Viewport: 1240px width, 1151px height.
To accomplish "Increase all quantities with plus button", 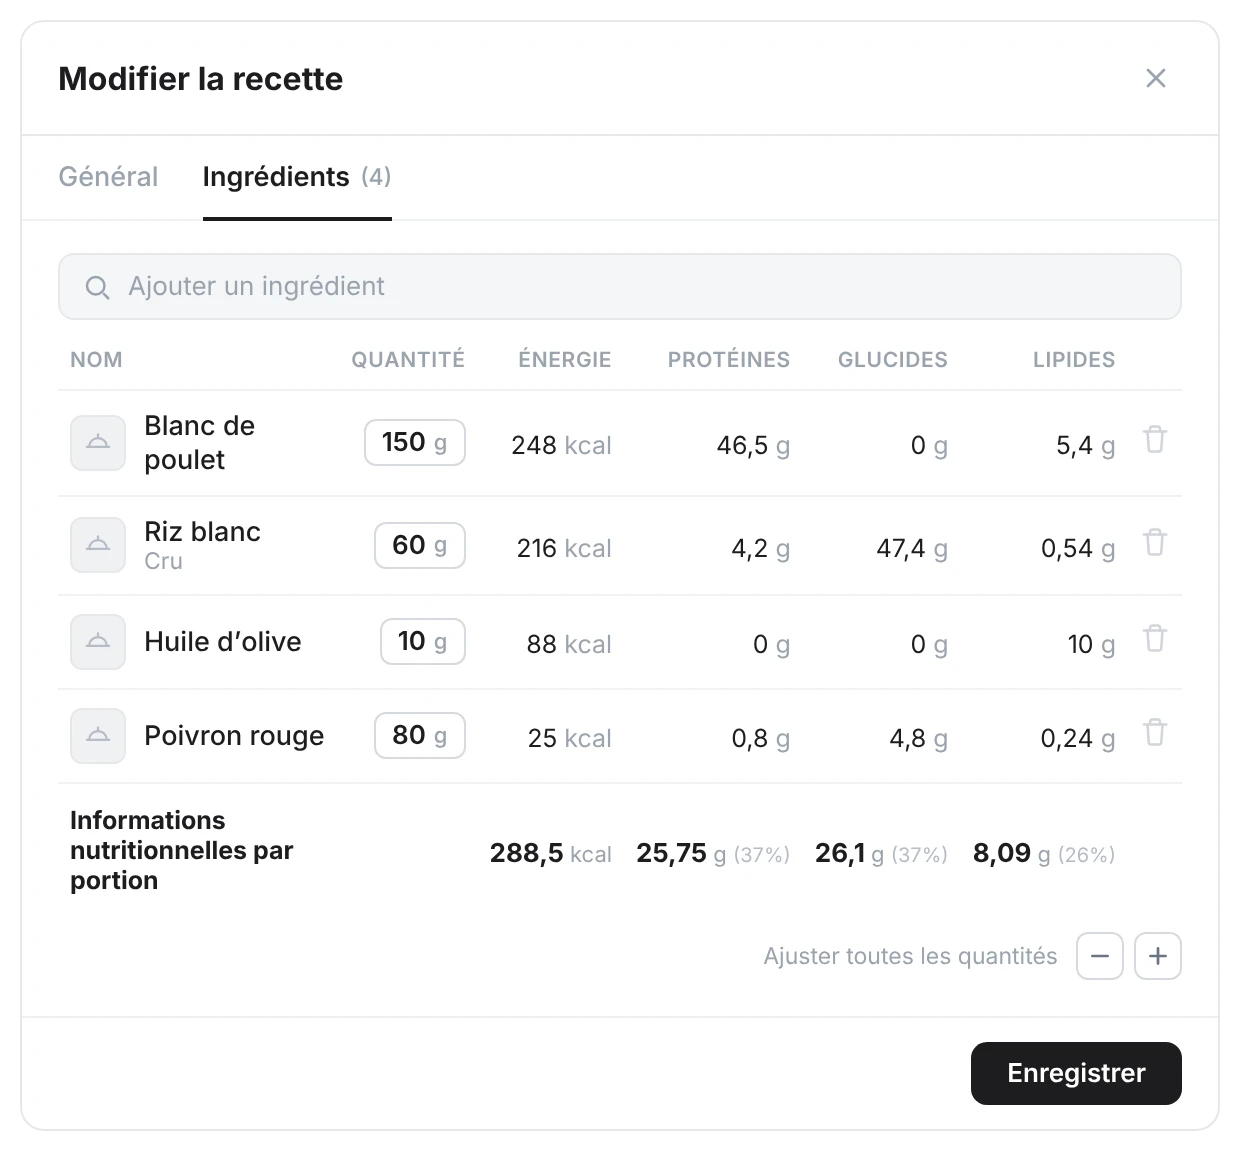I will click(x=1158, y=956).
